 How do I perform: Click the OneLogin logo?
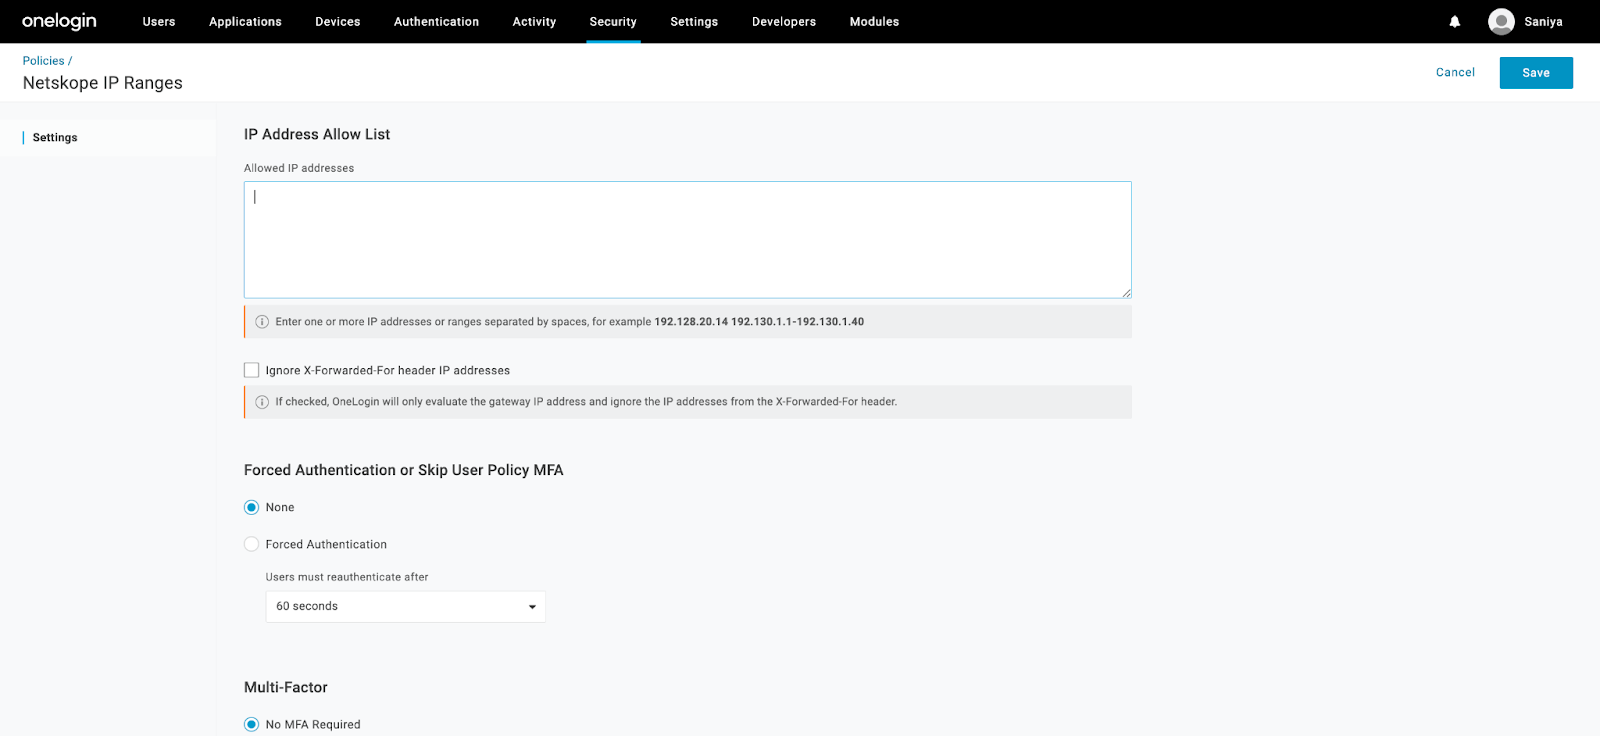(x=59, y=21)
